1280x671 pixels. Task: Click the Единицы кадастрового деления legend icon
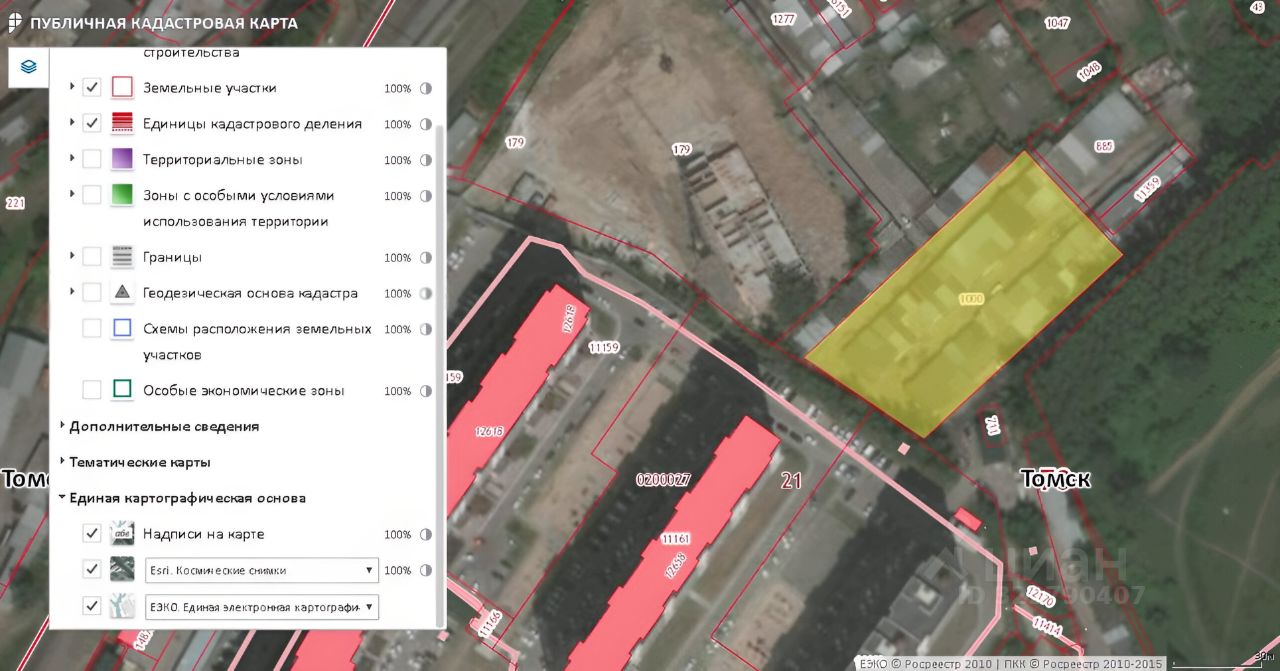coord(122,124)
